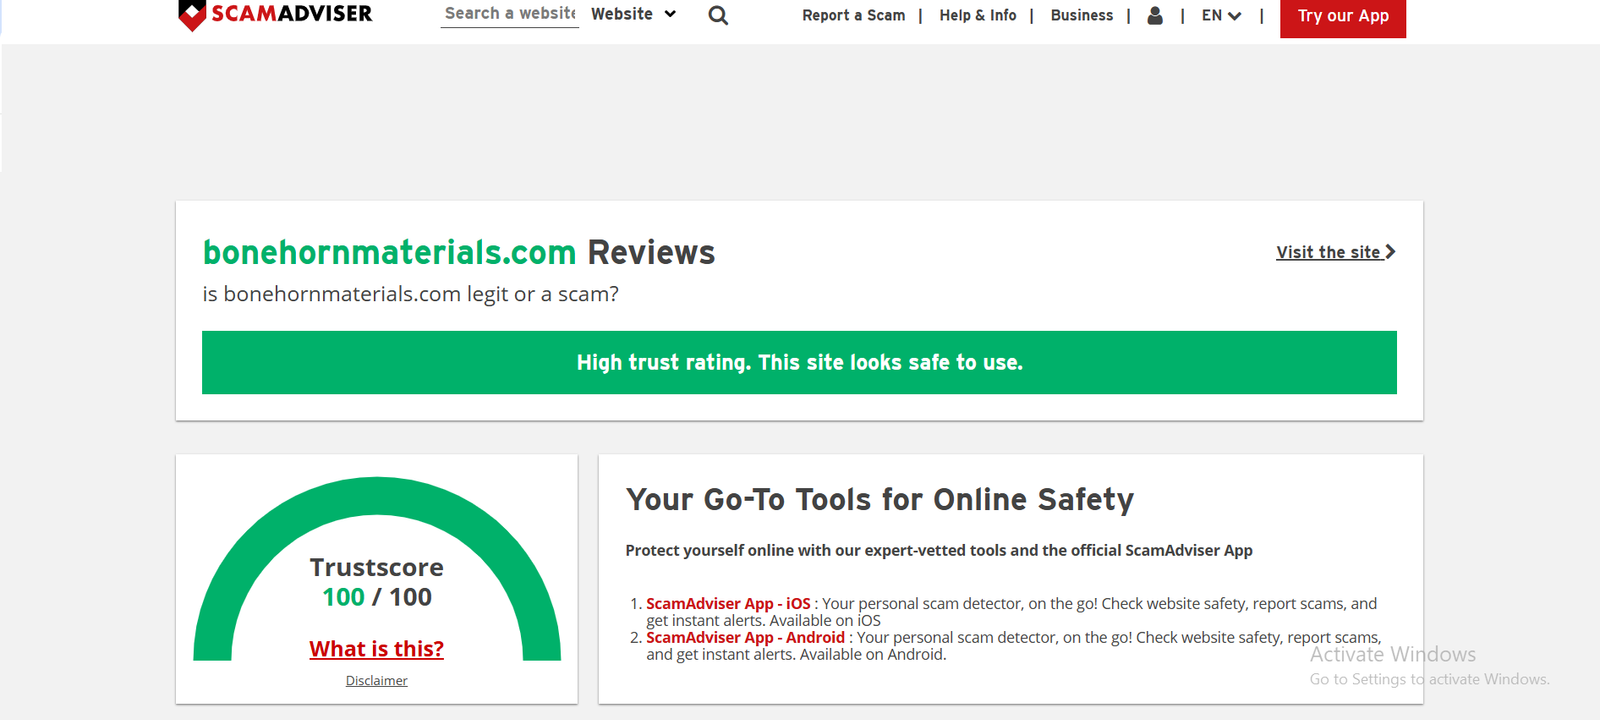Open Report a Scam menu
Viewport: 1600px width, 720px height.
pos(853,15)
